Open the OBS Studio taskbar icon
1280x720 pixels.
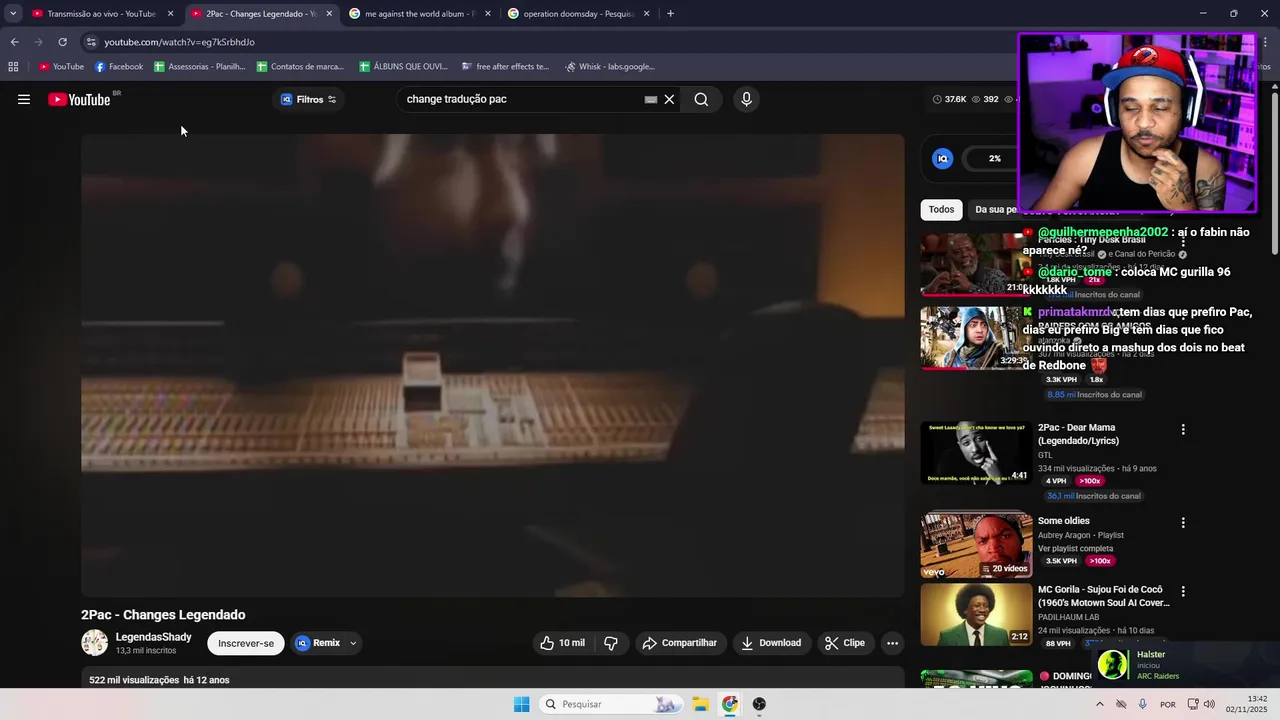pyautogui.click(x=759, y=704)
